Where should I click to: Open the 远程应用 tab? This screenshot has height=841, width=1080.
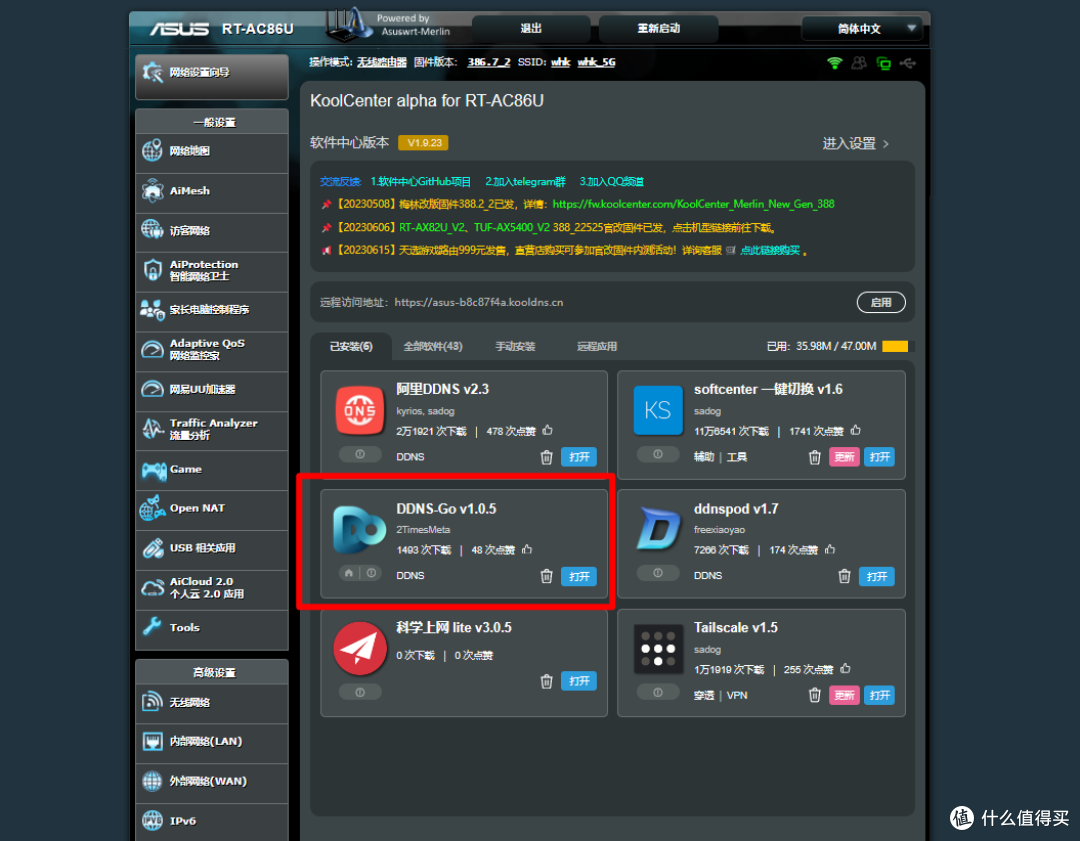596,346
